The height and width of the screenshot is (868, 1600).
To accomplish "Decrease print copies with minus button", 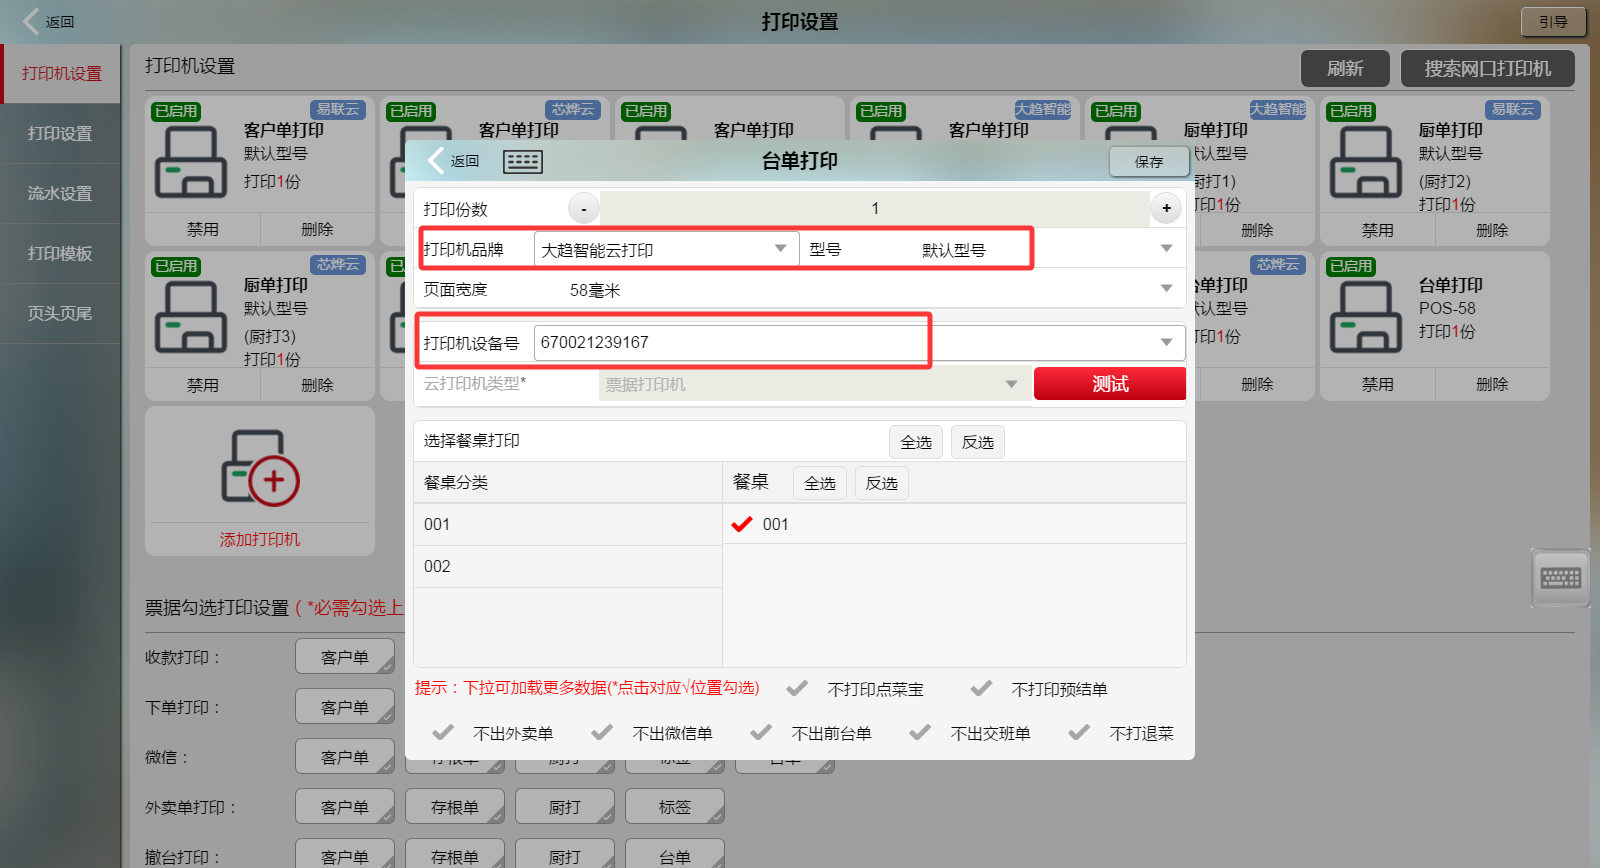I will (584, 208).
